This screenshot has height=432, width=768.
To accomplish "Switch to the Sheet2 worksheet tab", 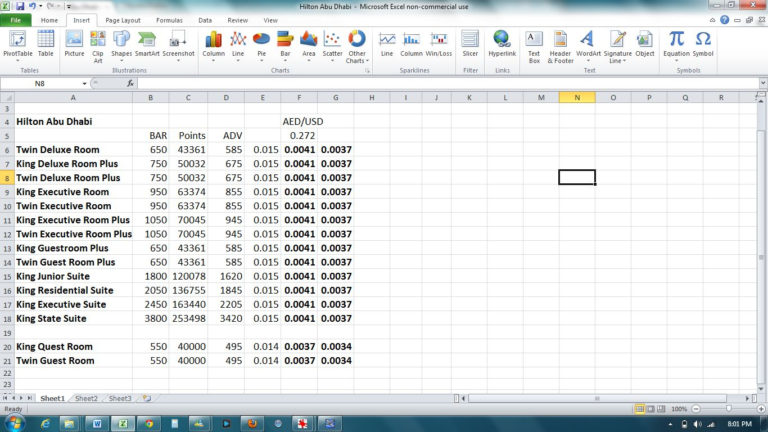I will coord(86,398).
